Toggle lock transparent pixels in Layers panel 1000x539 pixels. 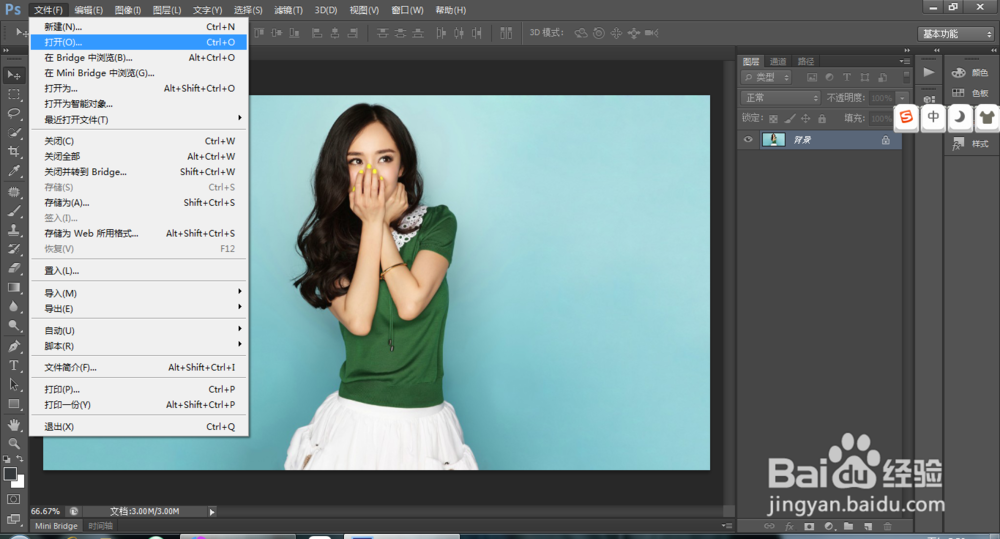(x=773, y=119)
